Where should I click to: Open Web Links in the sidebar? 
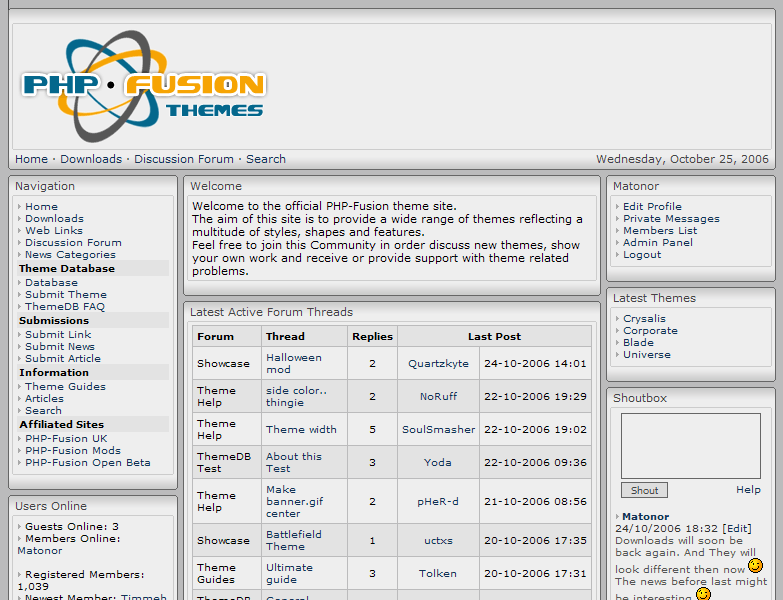[54, 231]
